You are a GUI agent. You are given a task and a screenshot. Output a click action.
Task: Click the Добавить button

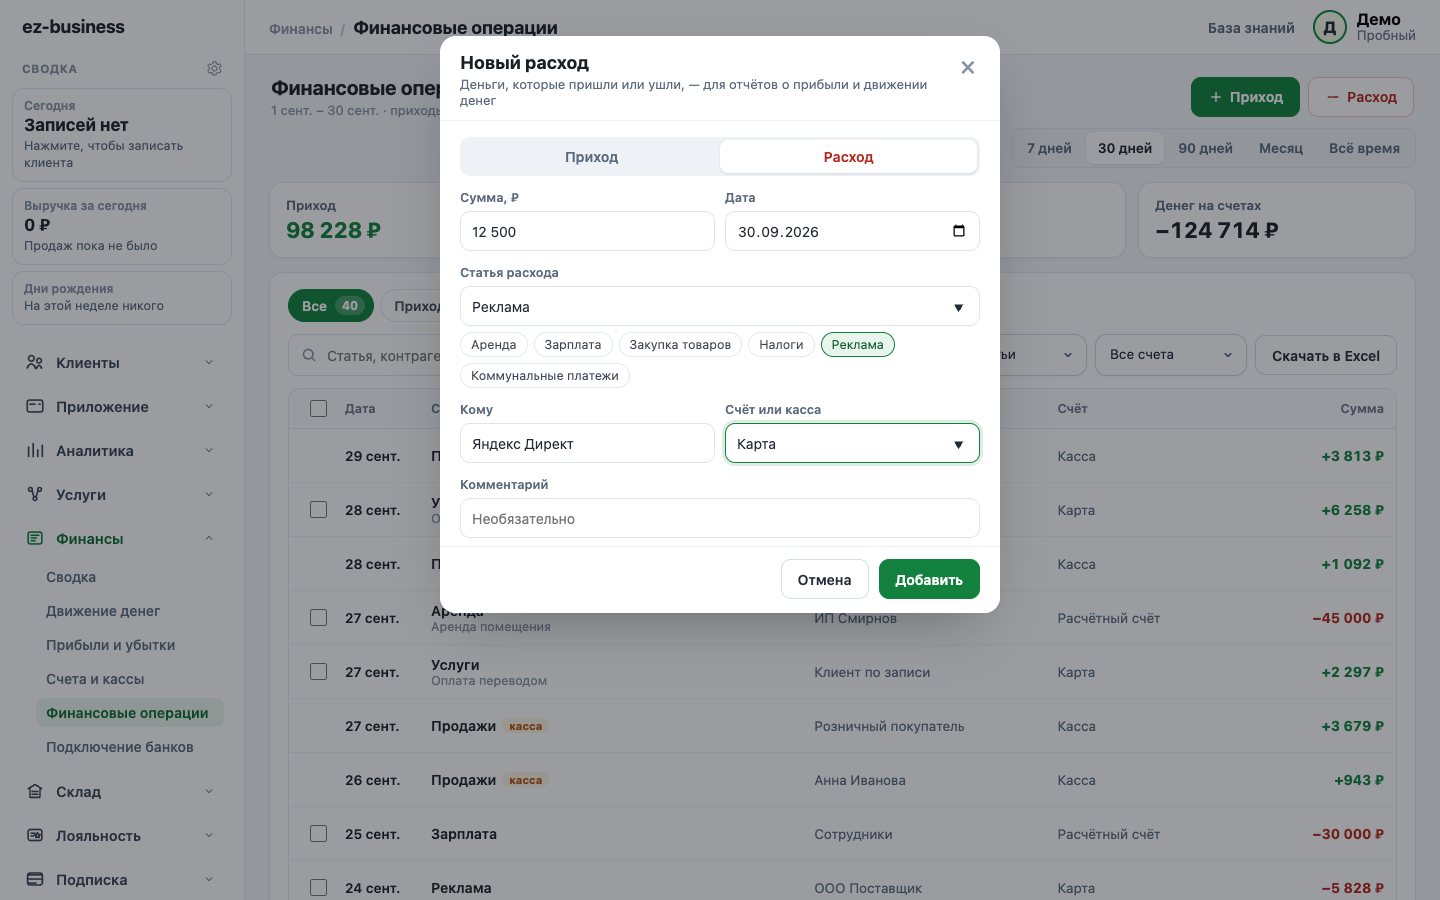click(x=929, y=579)
